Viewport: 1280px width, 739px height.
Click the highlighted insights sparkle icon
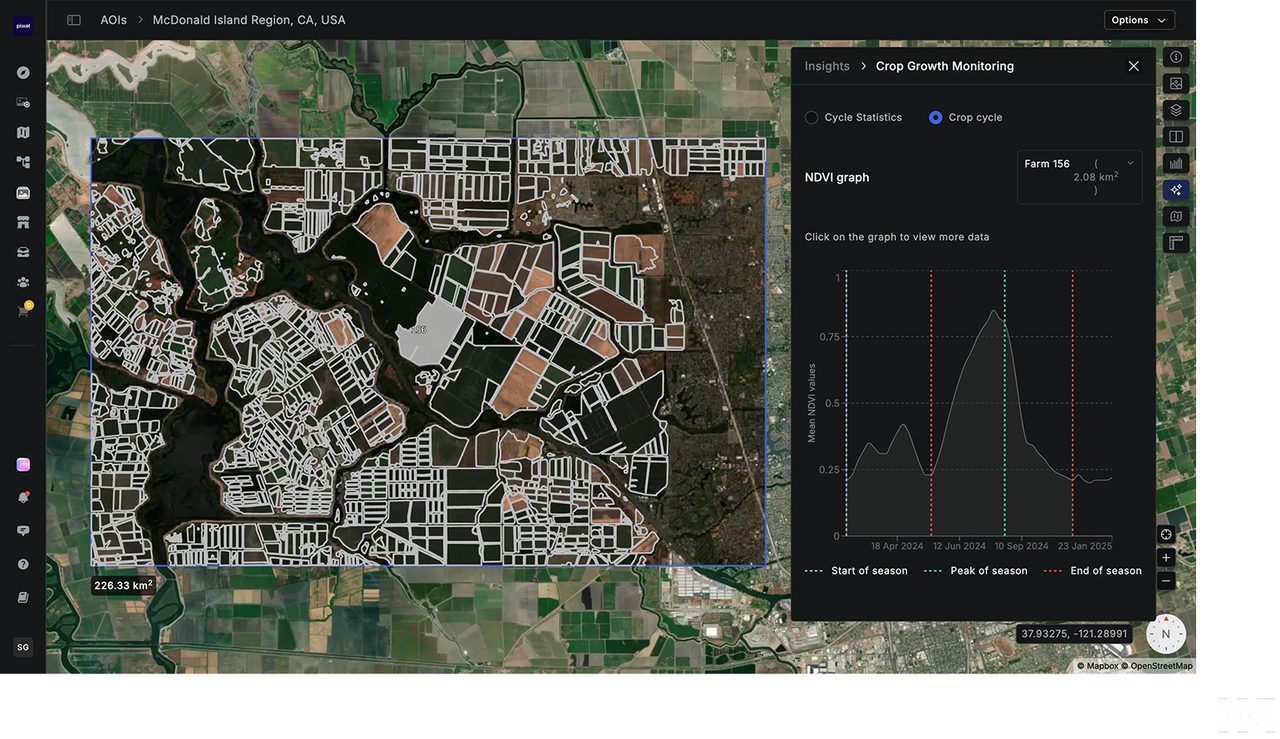[1176, 190]
